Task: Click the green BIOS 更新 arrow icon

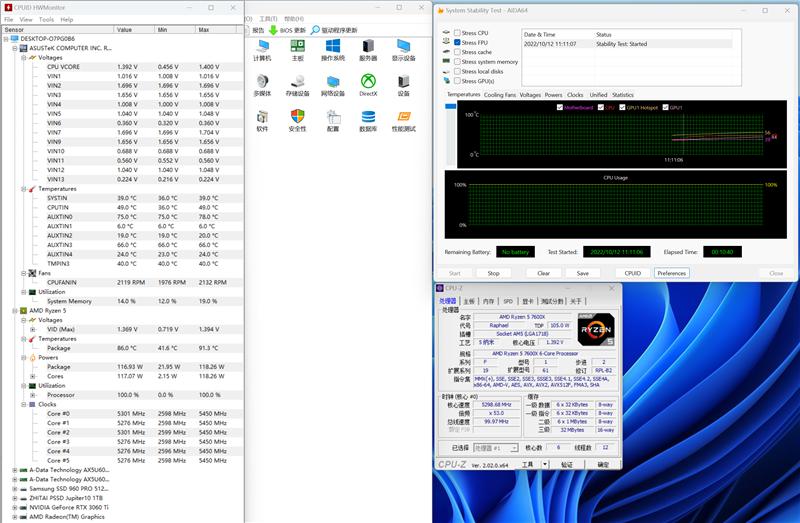Action: (x=273, y=30)
